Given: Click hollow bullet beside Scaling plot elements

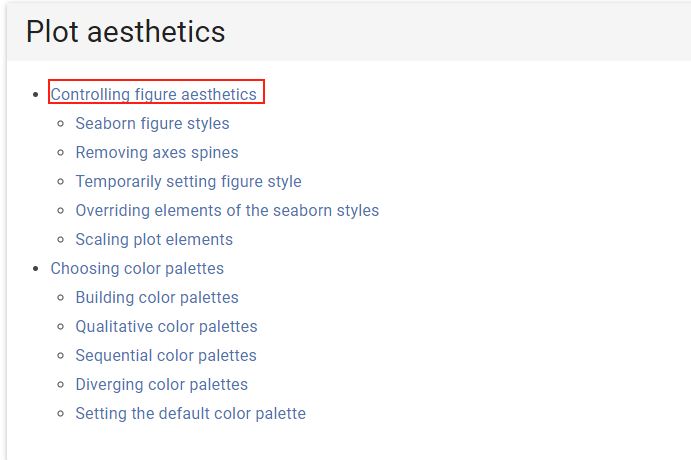Looking at the screenshot, I should tap(61, 240).
